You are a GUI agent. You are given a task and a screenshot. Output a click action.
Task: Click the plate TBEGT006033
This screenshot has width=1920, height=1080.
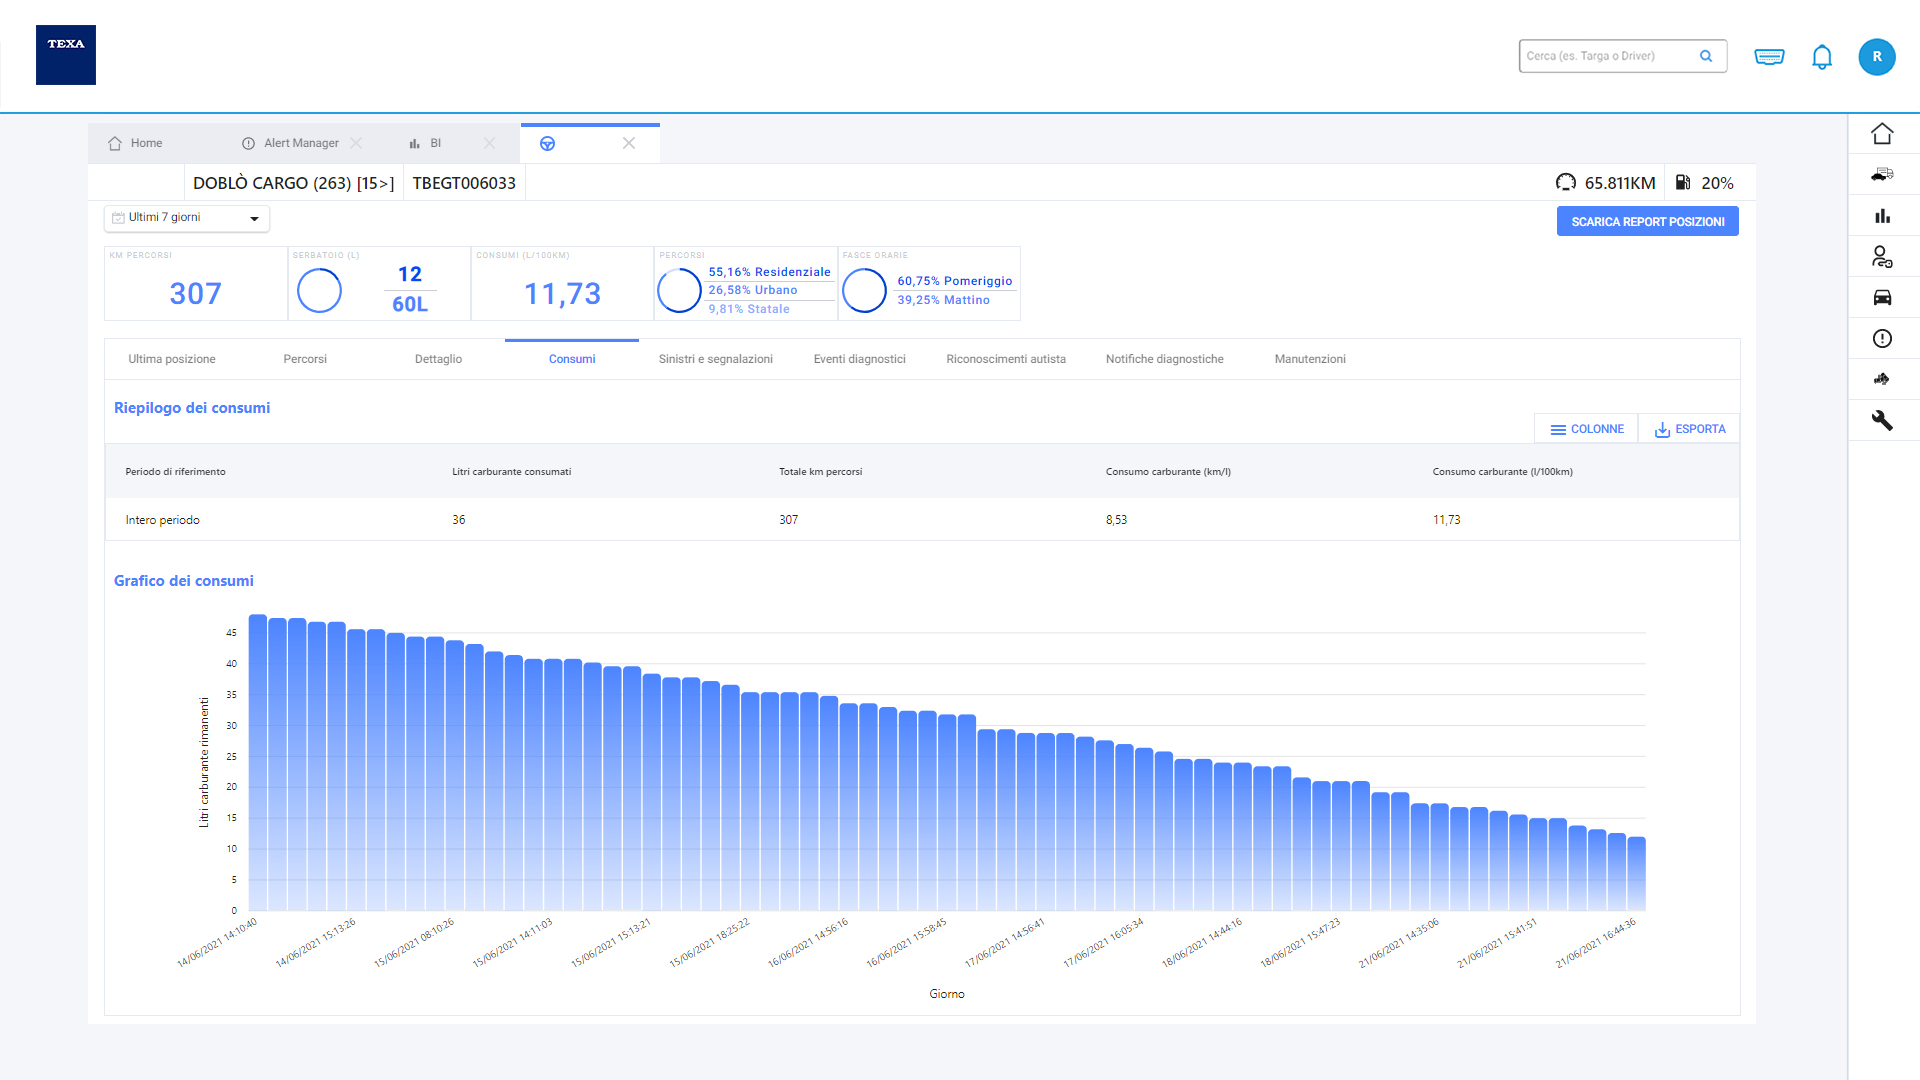pos(464,183)
